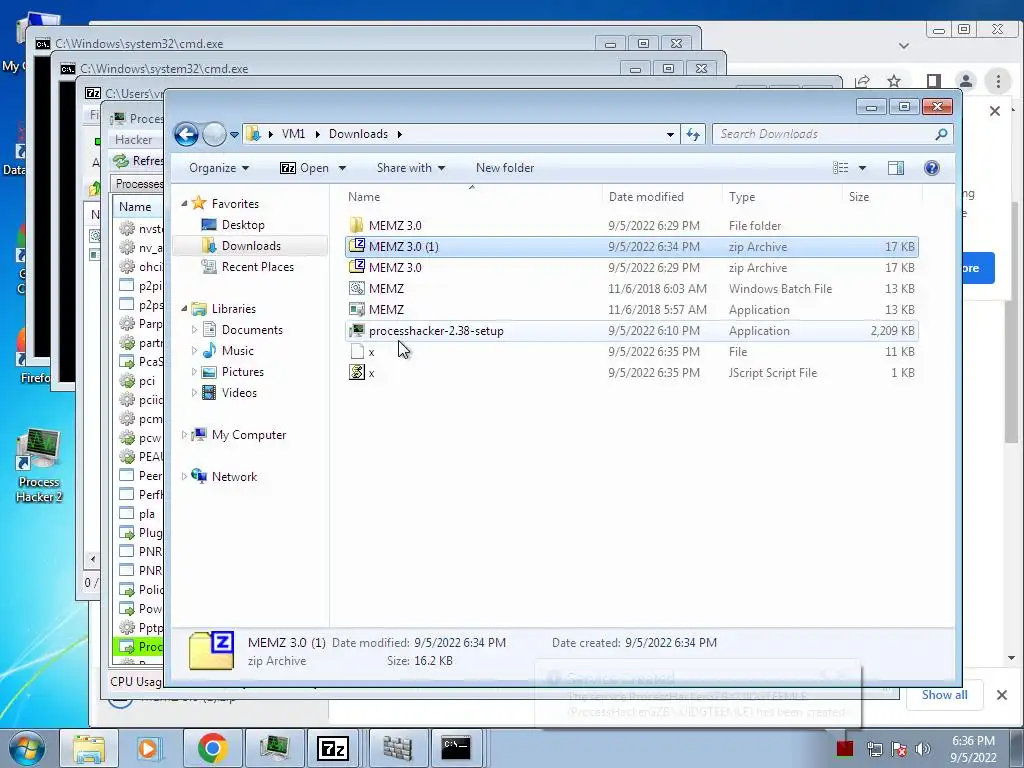Switch to firewall app on taskbar
This screenshot has width=1024, height=768.
(397, 748)
